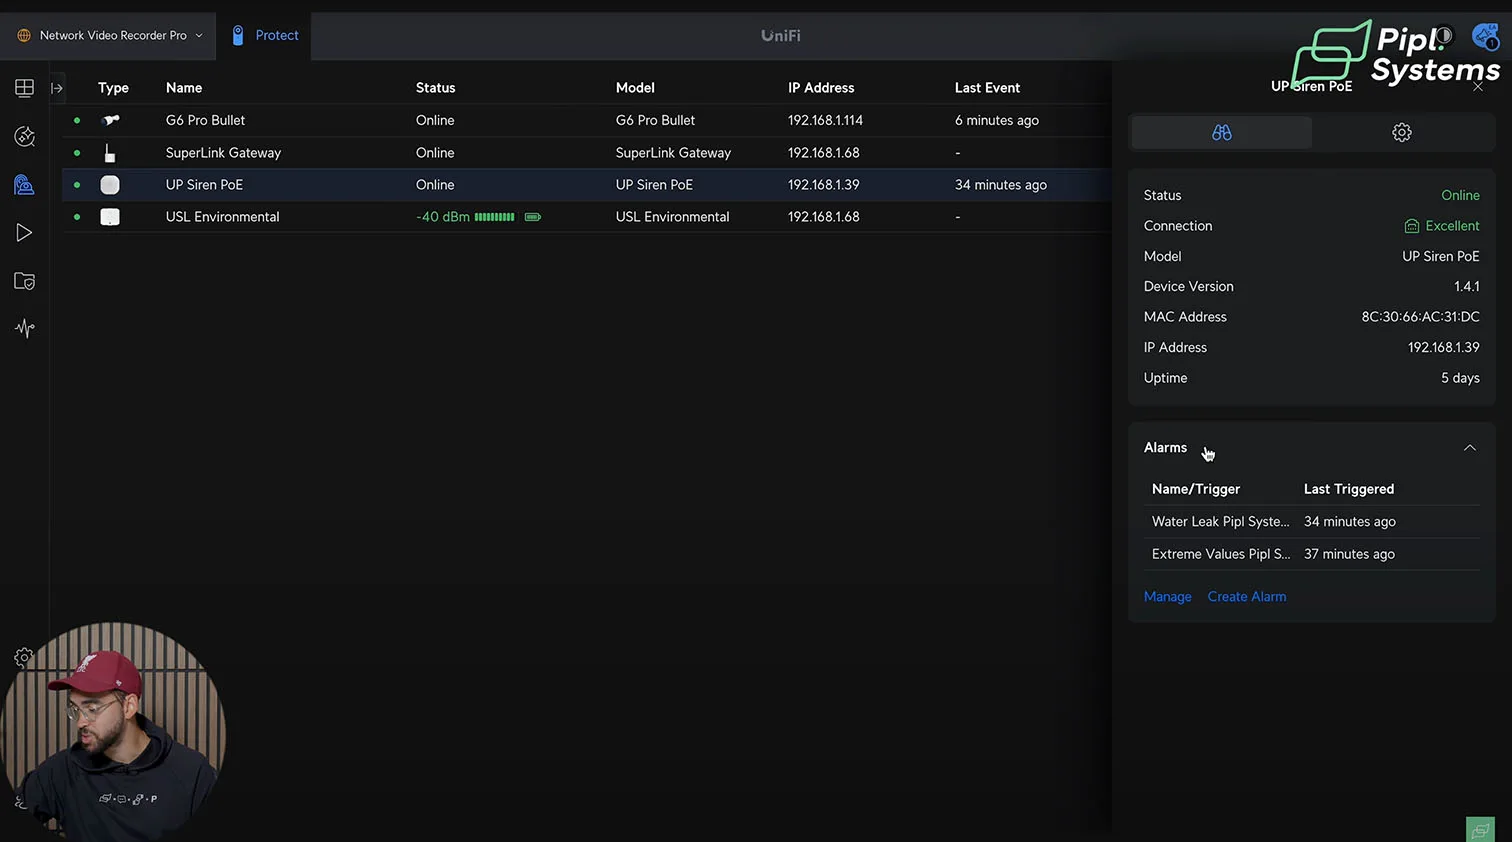Screen dimensions: 1512x842
Task: Open the playback icon in sidebar
Action: tap(24, 233)
